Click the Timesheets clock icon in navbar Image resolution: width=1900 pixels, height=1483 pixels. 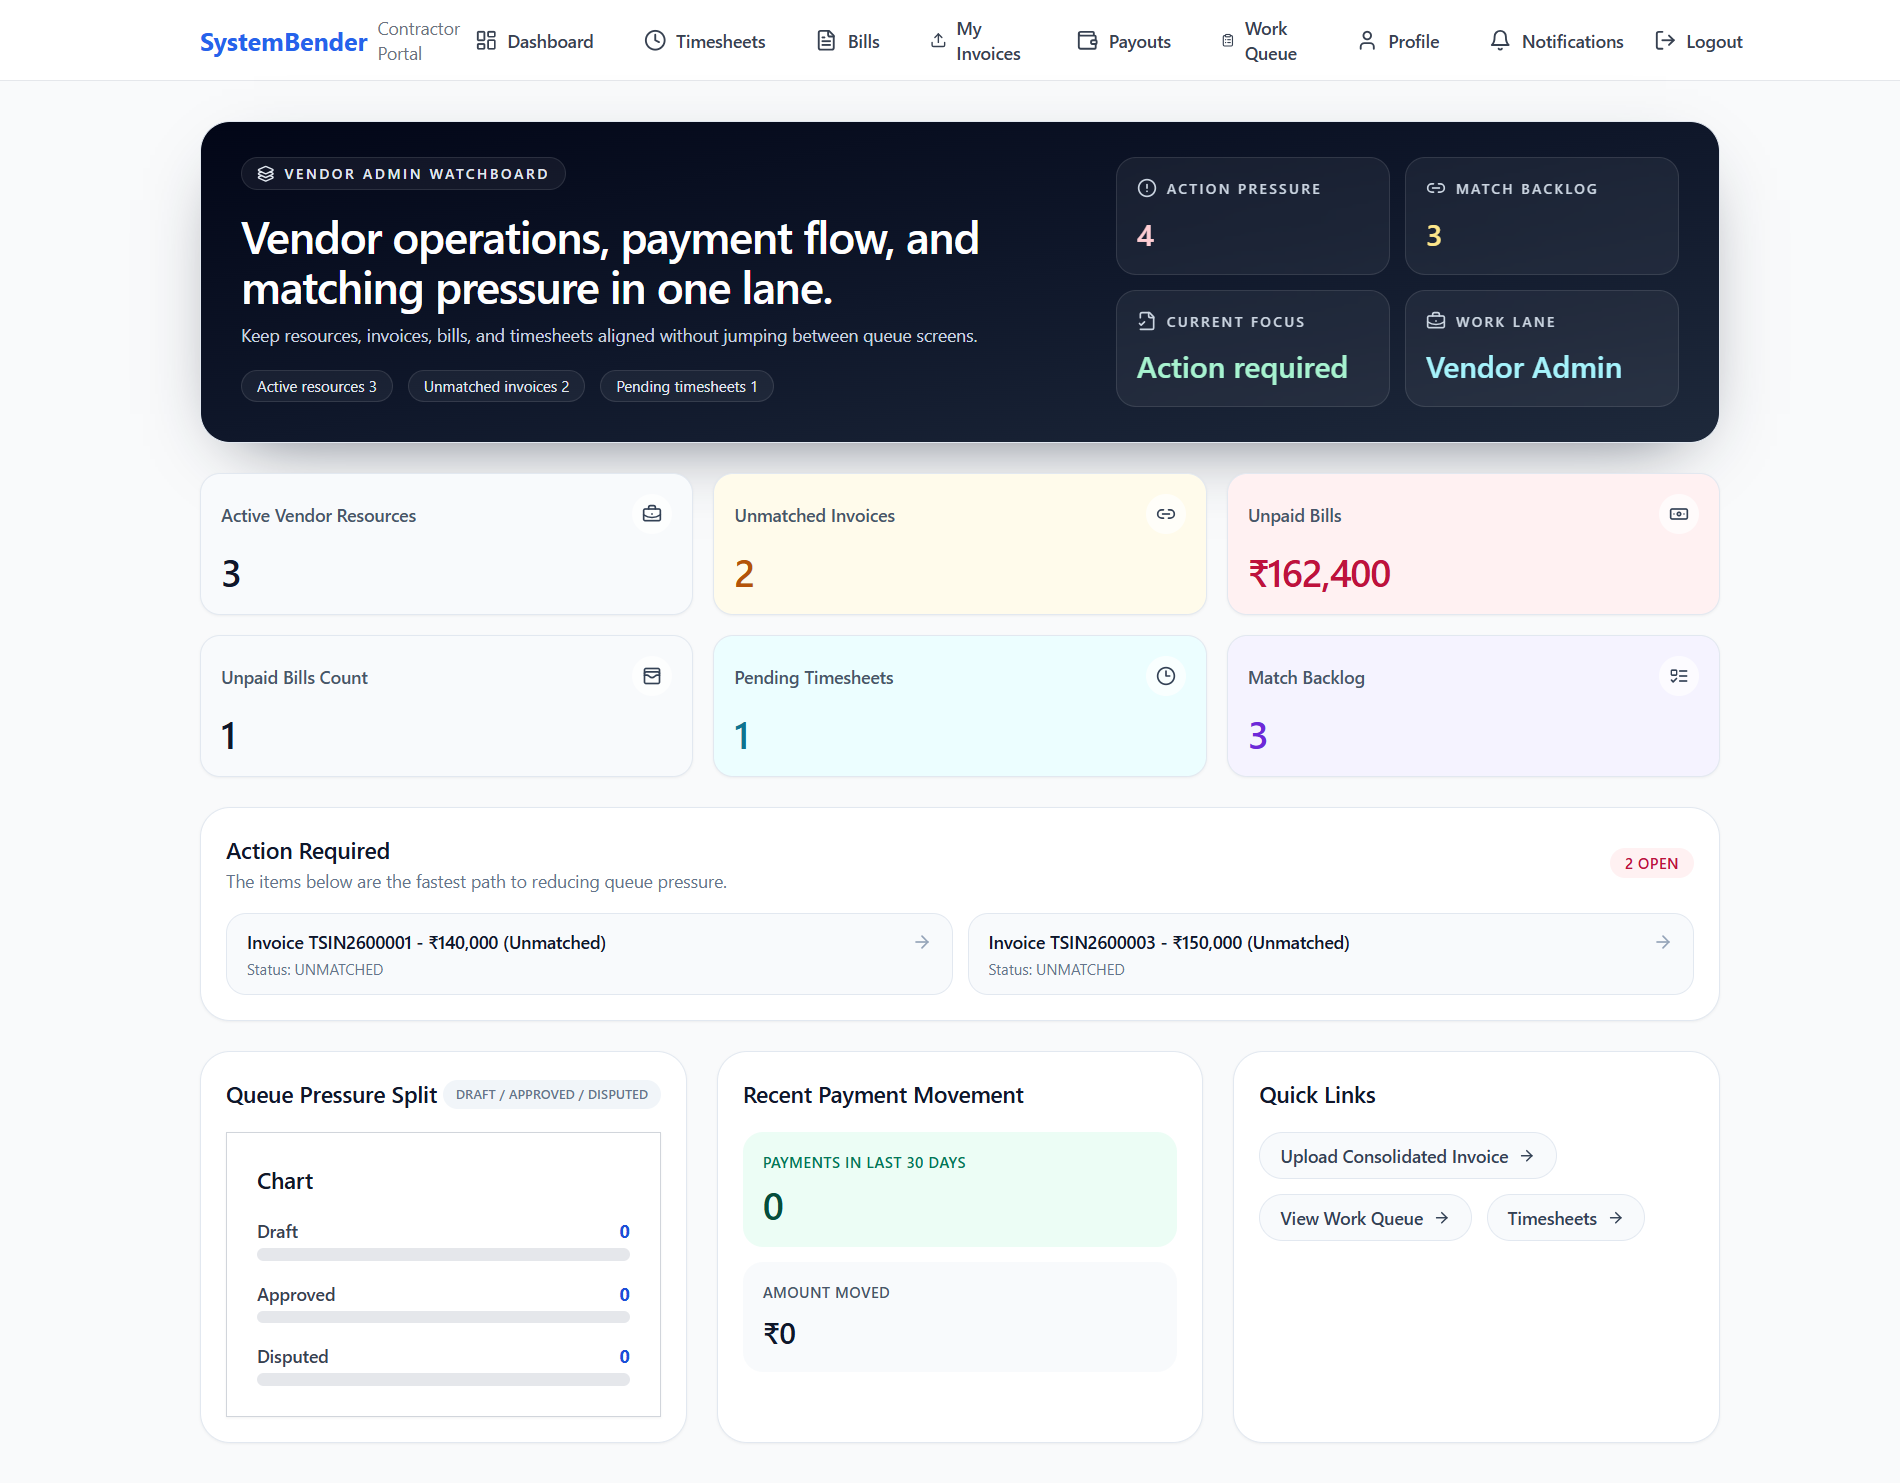655,41
